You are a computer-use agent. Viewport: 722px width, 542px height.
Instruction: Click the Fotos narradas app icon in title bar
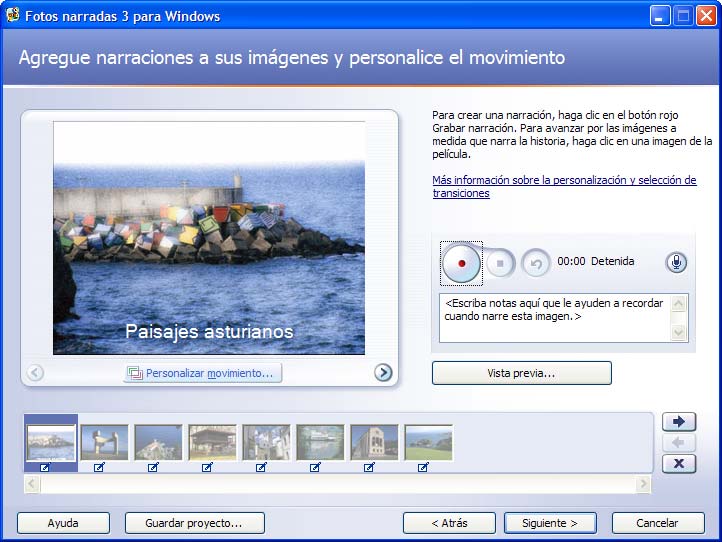pyautogui.click(x=12, y=15)
